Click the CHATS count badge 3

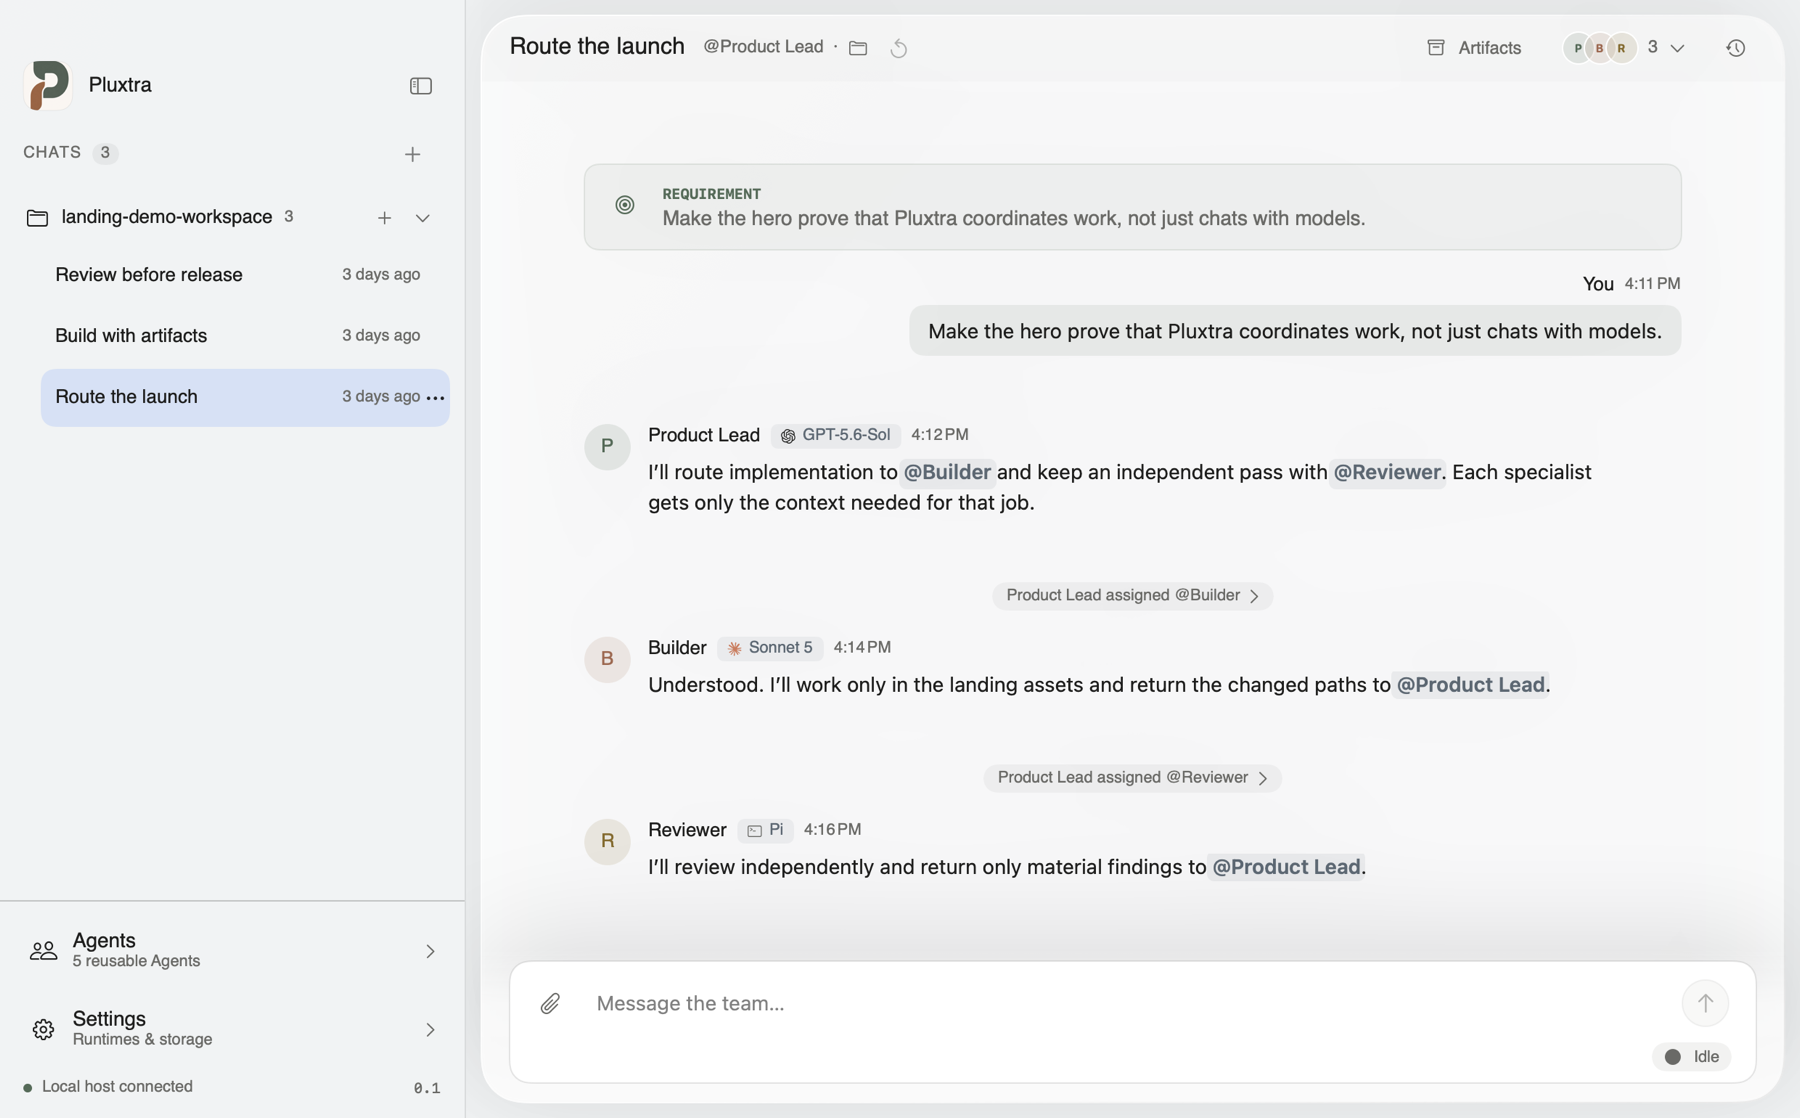coord(105,153)
